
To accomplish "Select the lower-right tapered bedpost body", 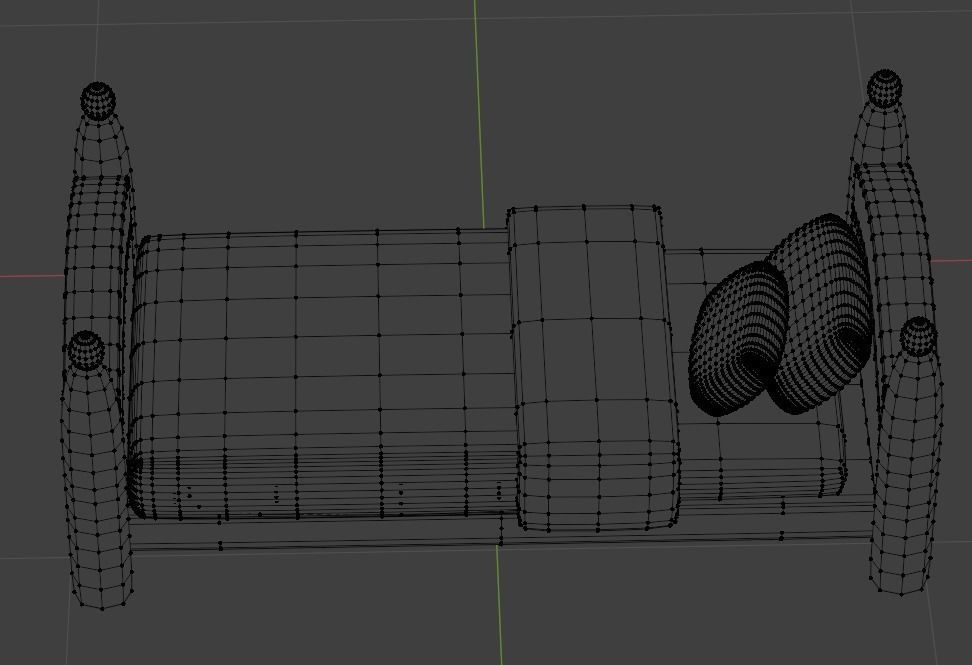I will point(906,474).
